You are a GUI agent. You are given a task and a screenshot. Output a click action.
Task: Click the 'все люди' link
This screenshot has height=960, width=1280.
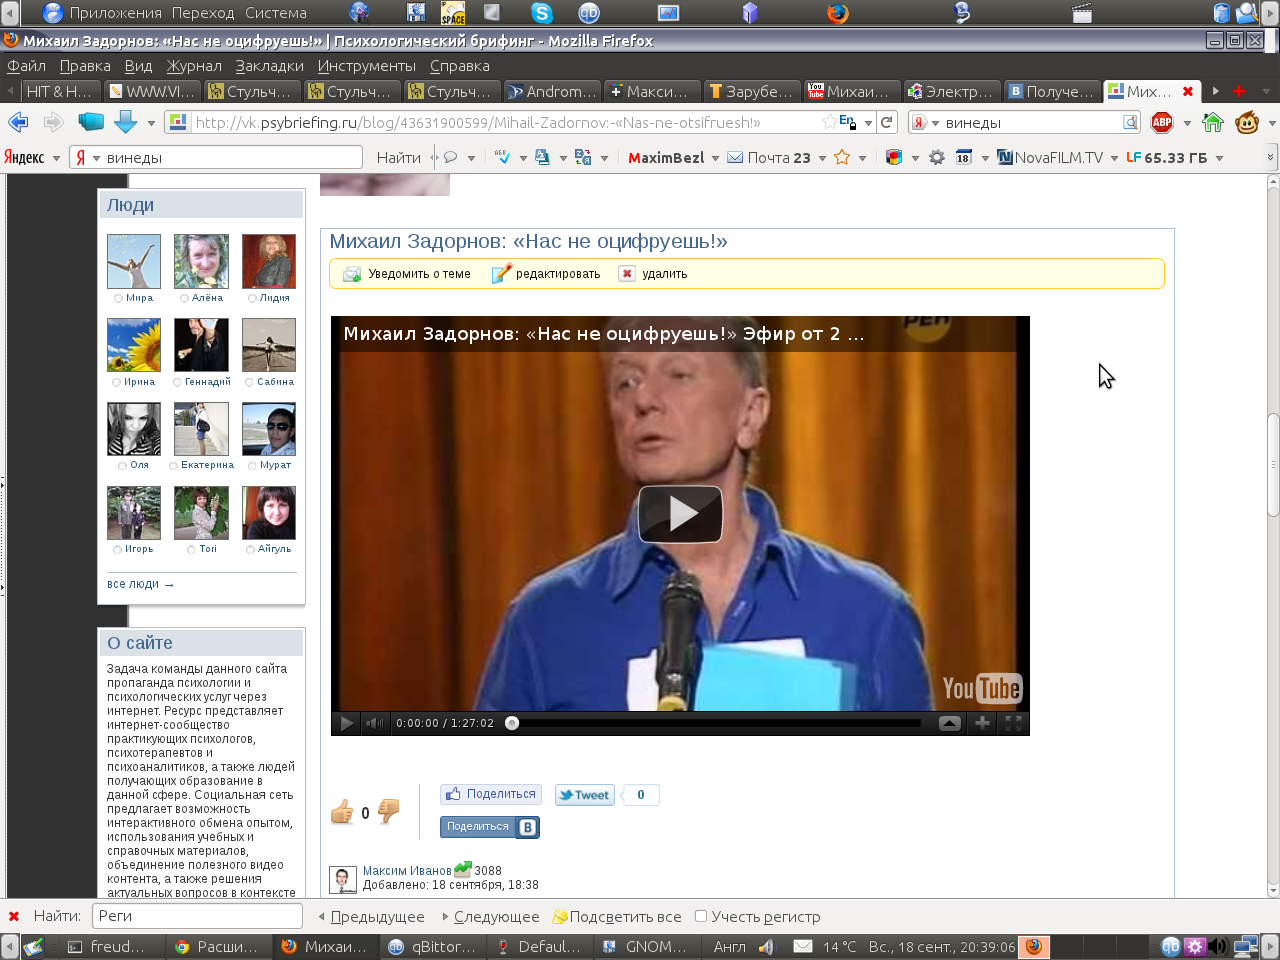pyautogui.click(x=139, y=584)
